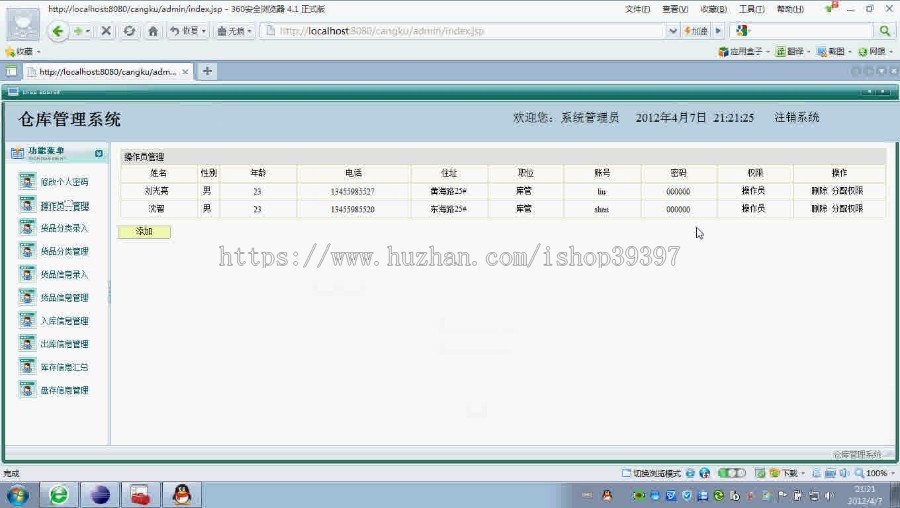This screenshot has height=508, width=900.
Task: Open the green e browser taskbar icon
Action: (x=59, y=495)
